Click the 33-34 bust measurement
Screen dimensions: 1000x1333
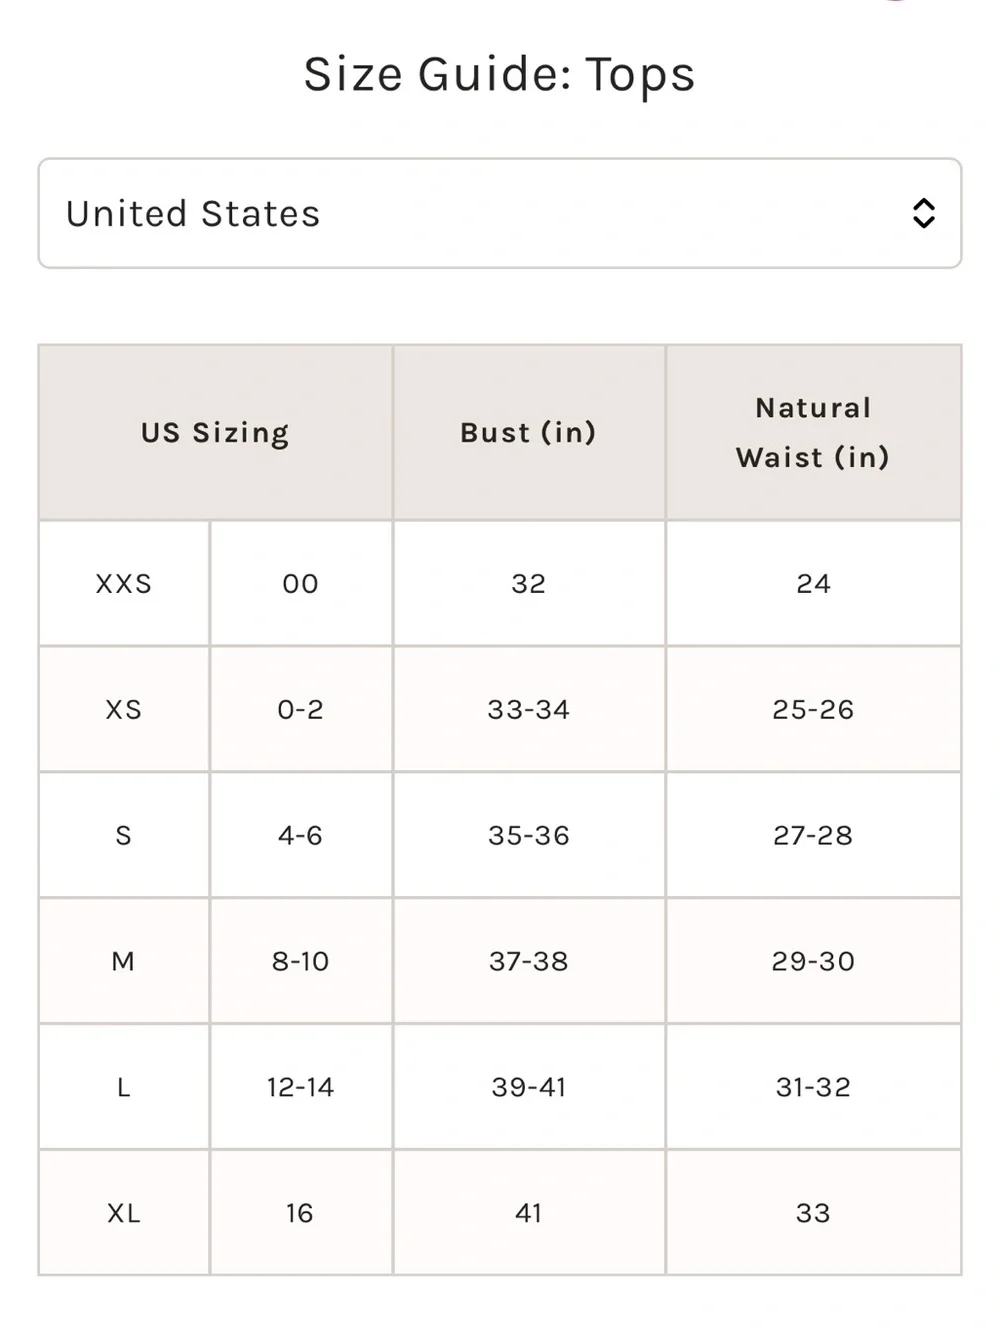[x=529, y=710]
